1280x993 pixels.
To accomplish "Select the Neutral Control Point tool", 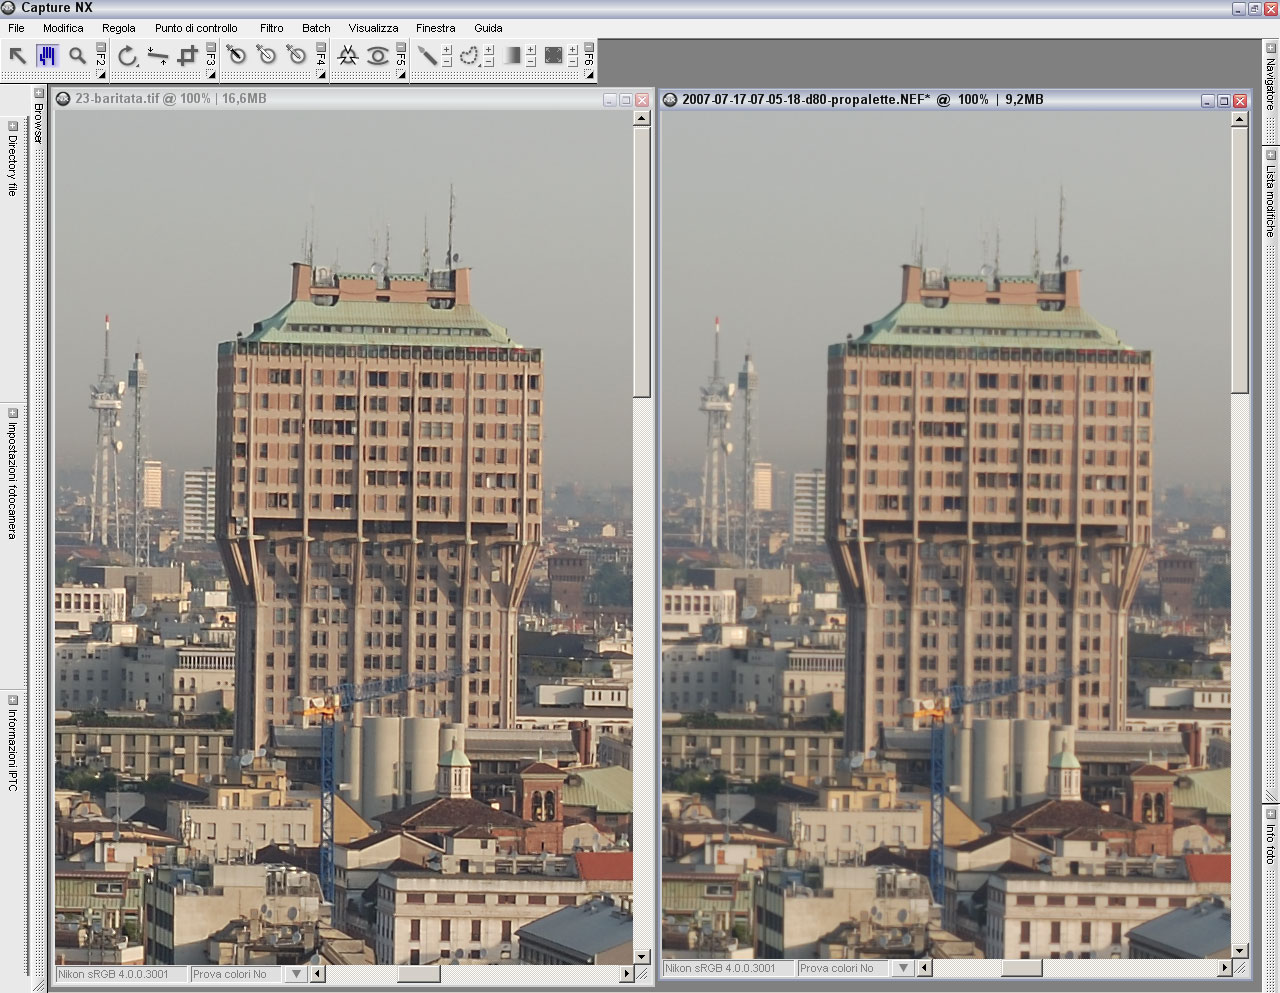I will click(297, 56).
